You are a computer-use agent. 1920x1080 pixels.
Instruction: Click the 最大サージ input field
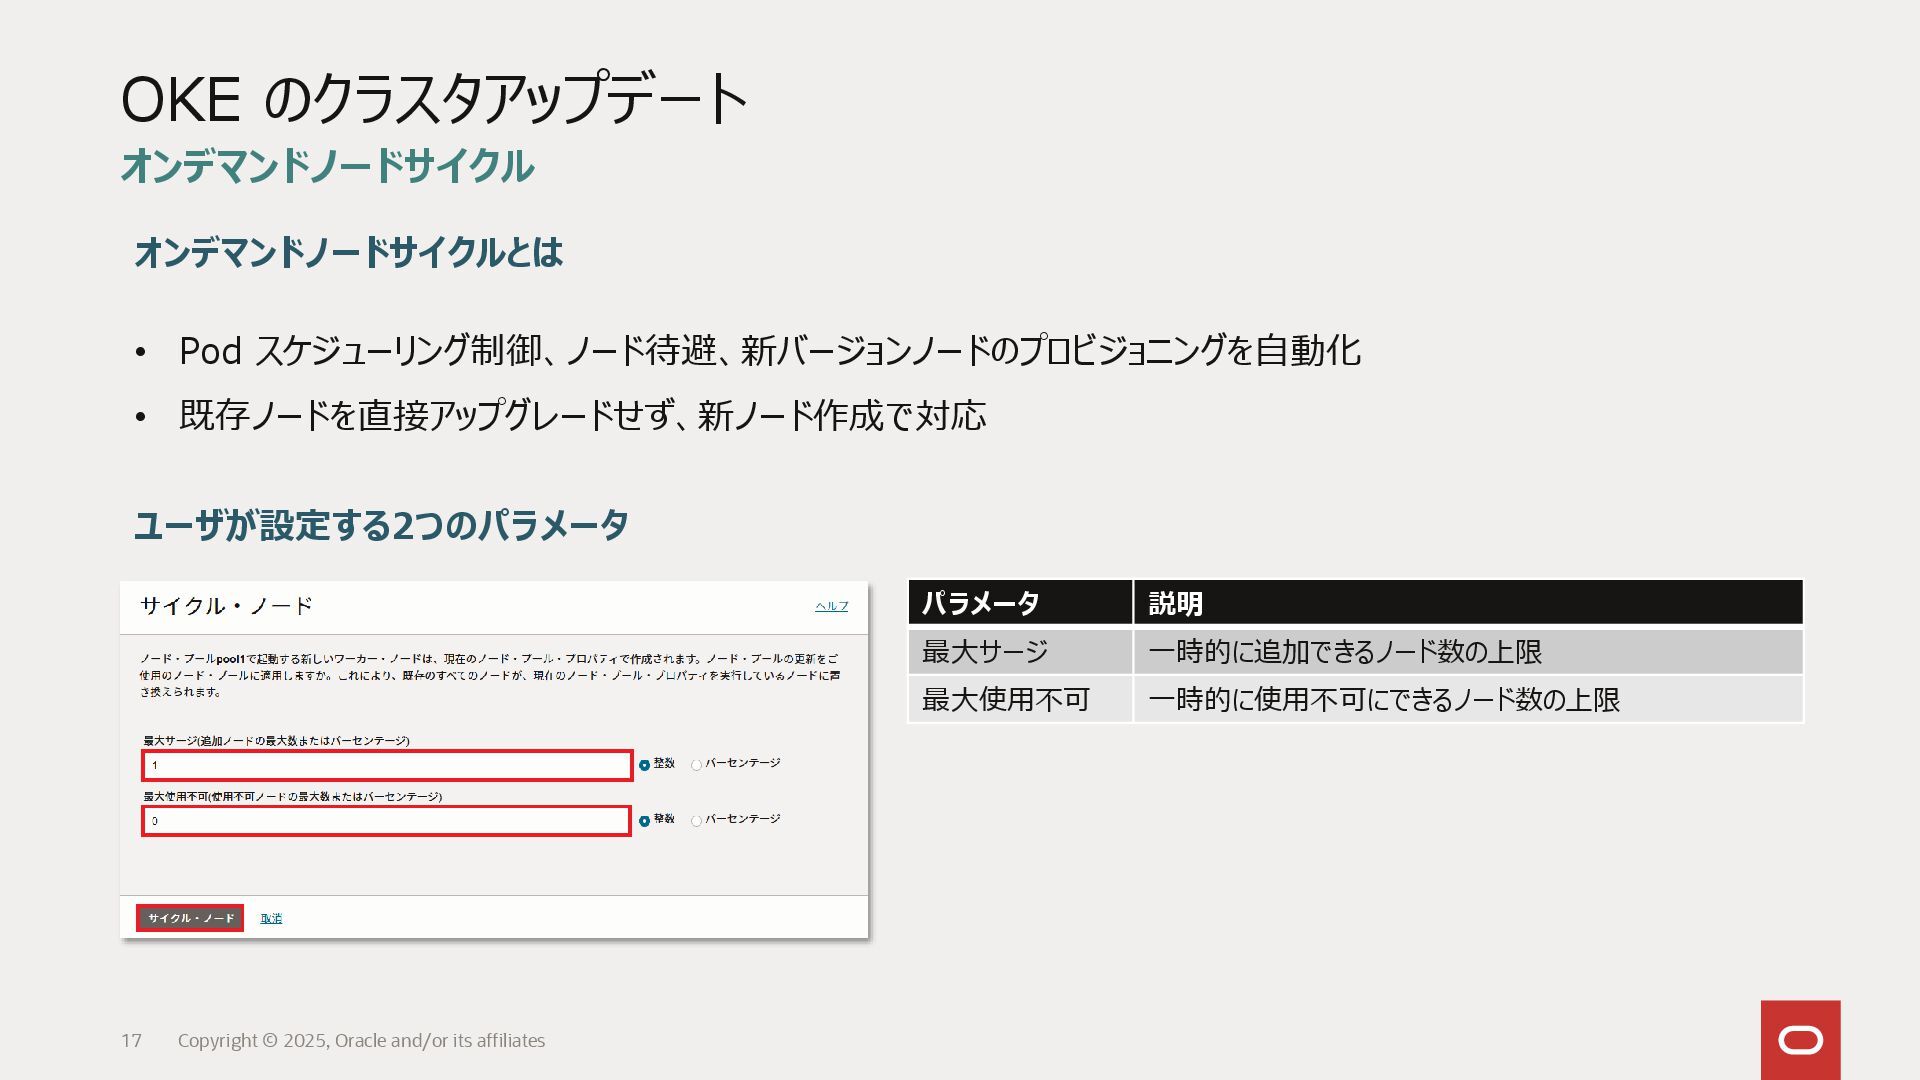[x=387, y=765]
